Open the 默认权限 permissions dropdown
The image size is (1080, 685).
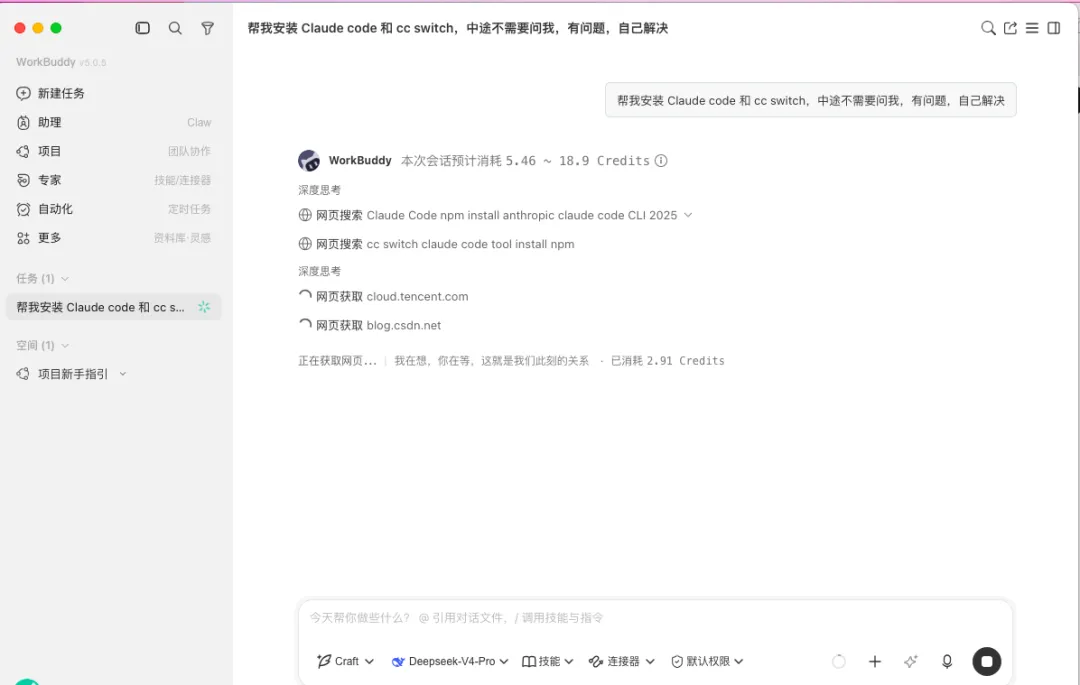click(707, 662)
